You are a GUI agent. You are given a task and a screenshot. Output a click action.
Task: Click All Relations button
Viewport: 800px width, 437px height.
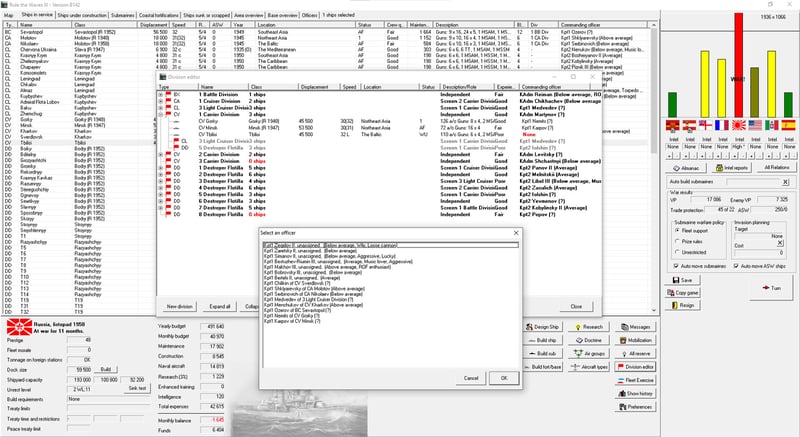tap(777, 168)
